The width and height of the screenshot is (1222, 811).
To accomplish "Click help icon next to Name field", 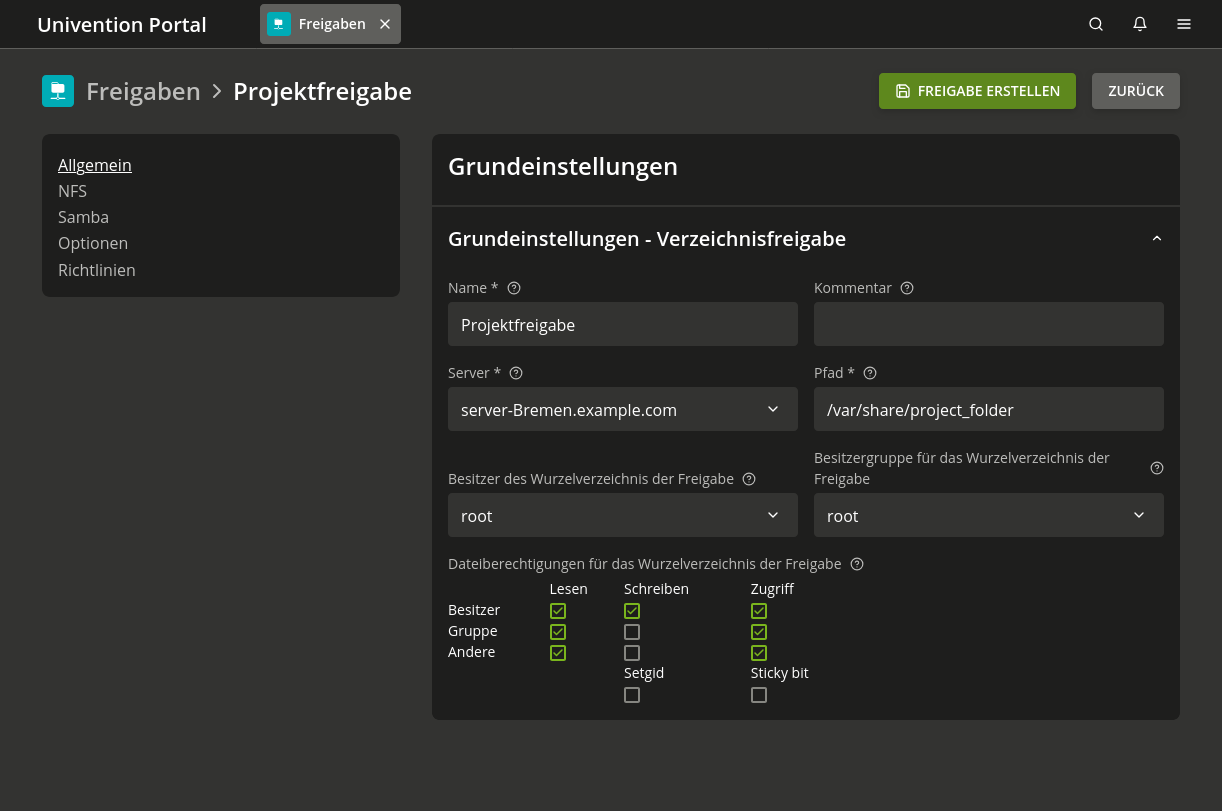I will point(514,288).
